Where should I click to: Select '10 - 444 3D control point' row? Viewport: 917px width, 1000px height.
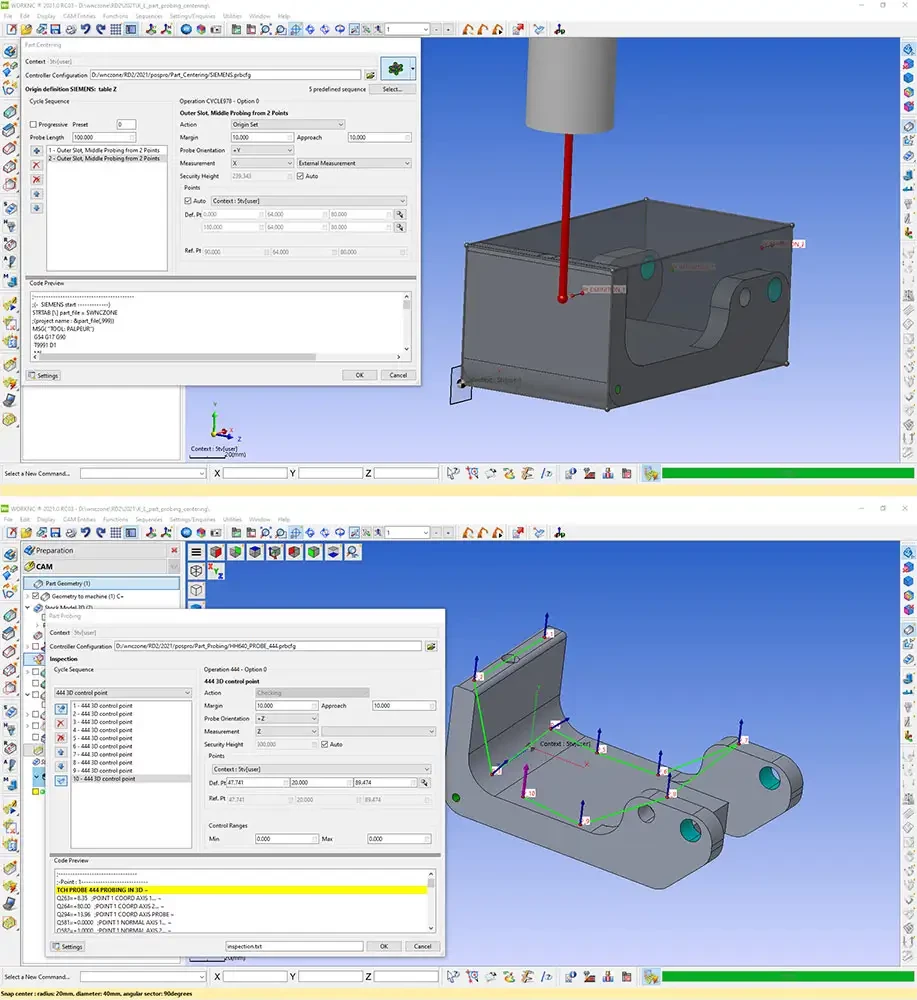click(x=131, y=779)
